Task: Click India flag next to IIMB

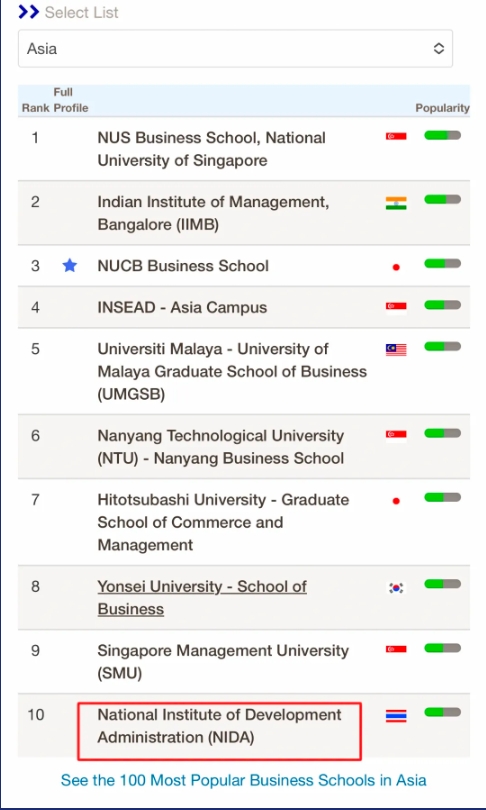Action: click(x=396, y=203)
